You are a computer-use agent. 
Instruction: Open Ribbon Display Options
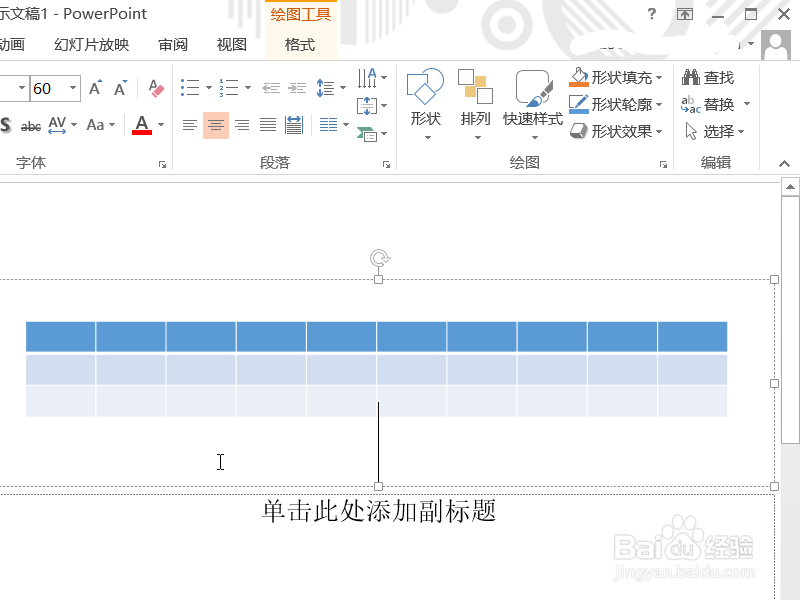coord(685,14)
